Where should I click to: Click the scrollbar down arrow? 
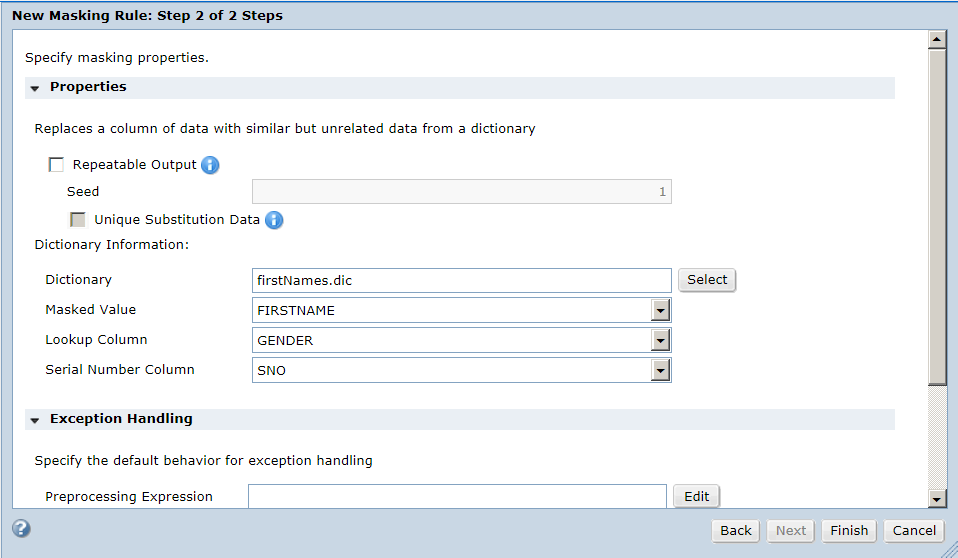coord(937,499)
